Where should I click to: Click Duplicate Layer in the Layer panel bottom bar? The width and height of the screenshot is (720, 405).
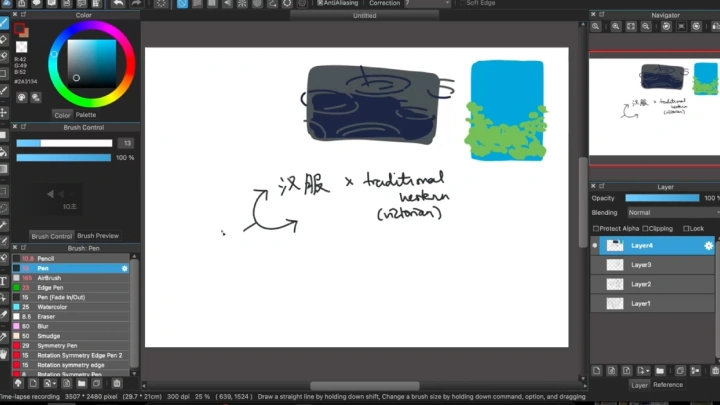pyautogui.click(x=680, y=371)
